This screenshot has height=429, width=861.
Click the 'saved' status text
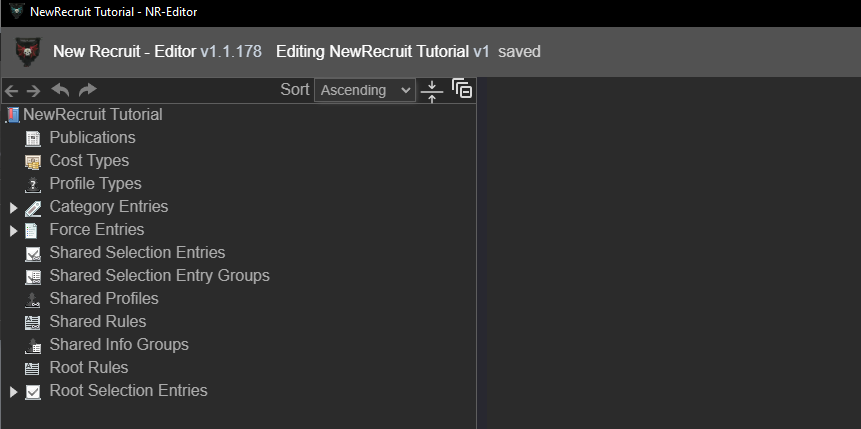click(519, 52)
